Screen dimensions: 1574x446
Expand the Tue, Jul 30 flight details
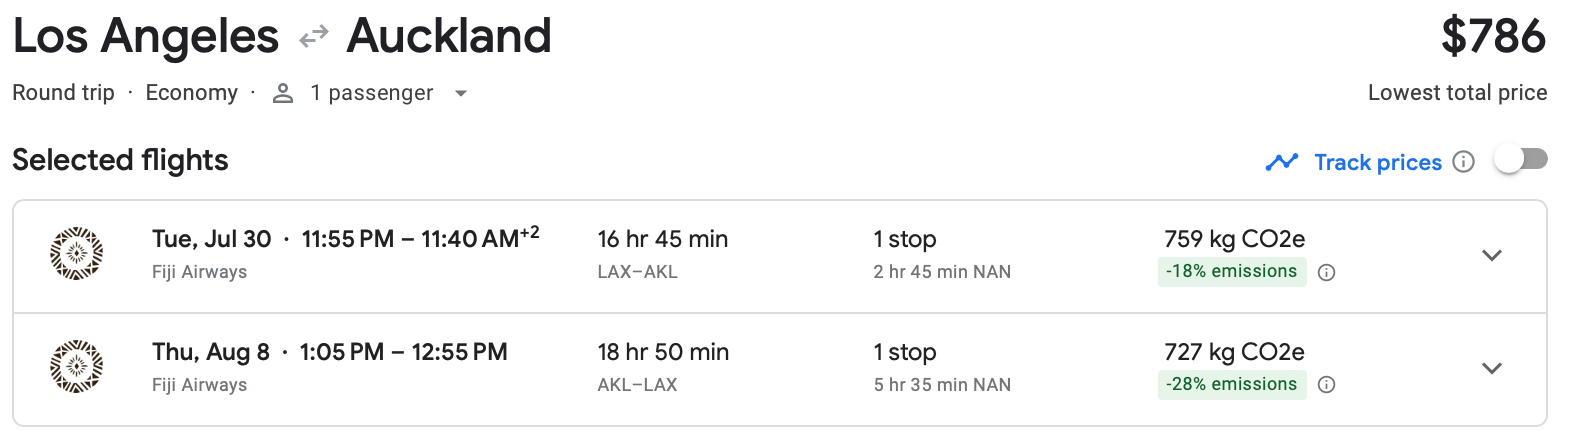[1492, 255]
